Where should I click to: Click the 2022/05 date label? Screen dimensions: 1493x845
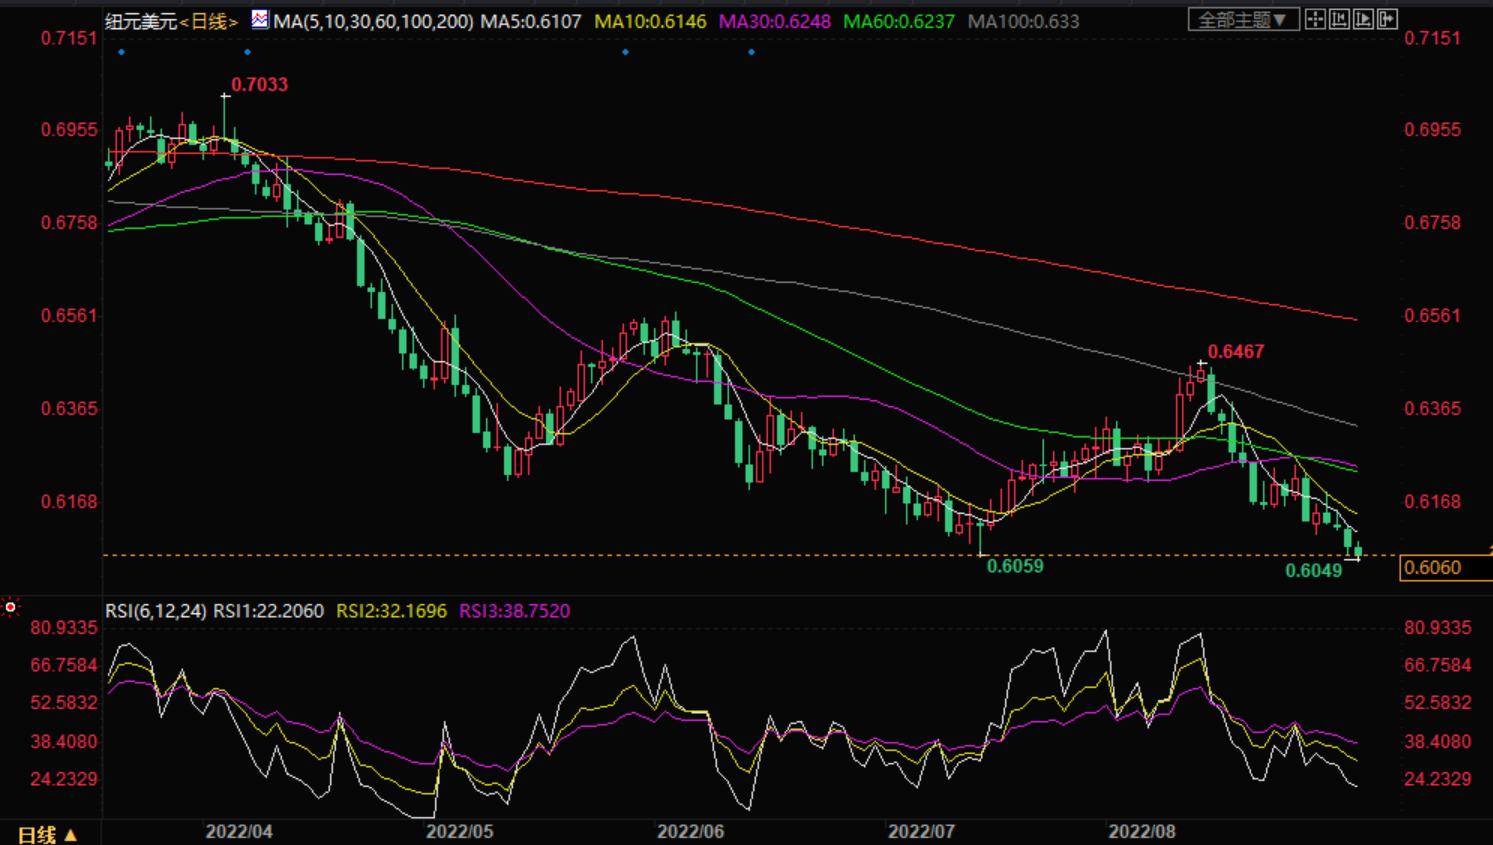click(x=460, y=832)
